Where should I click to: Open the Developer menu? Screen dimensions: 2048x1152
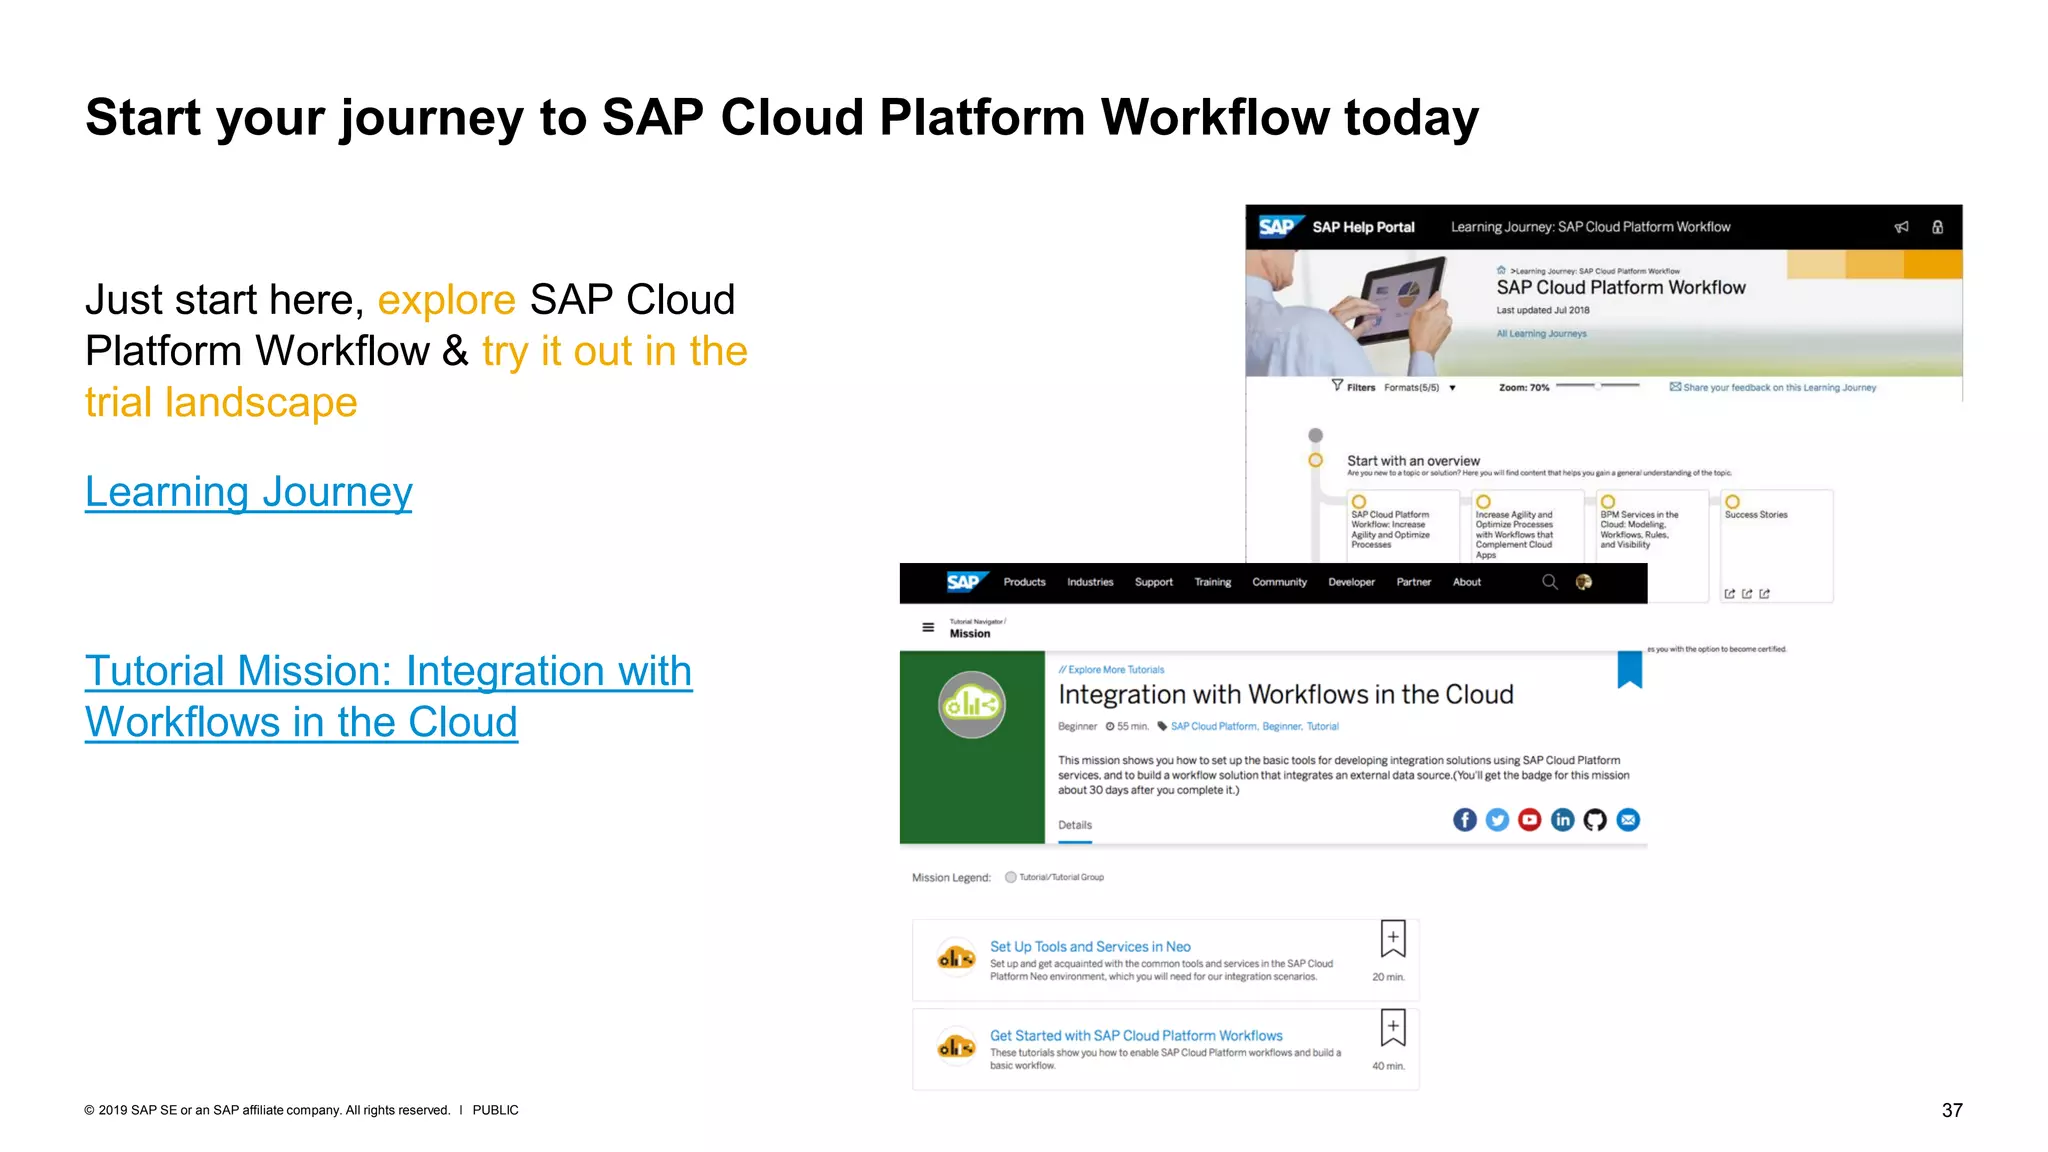[1352, 582]
